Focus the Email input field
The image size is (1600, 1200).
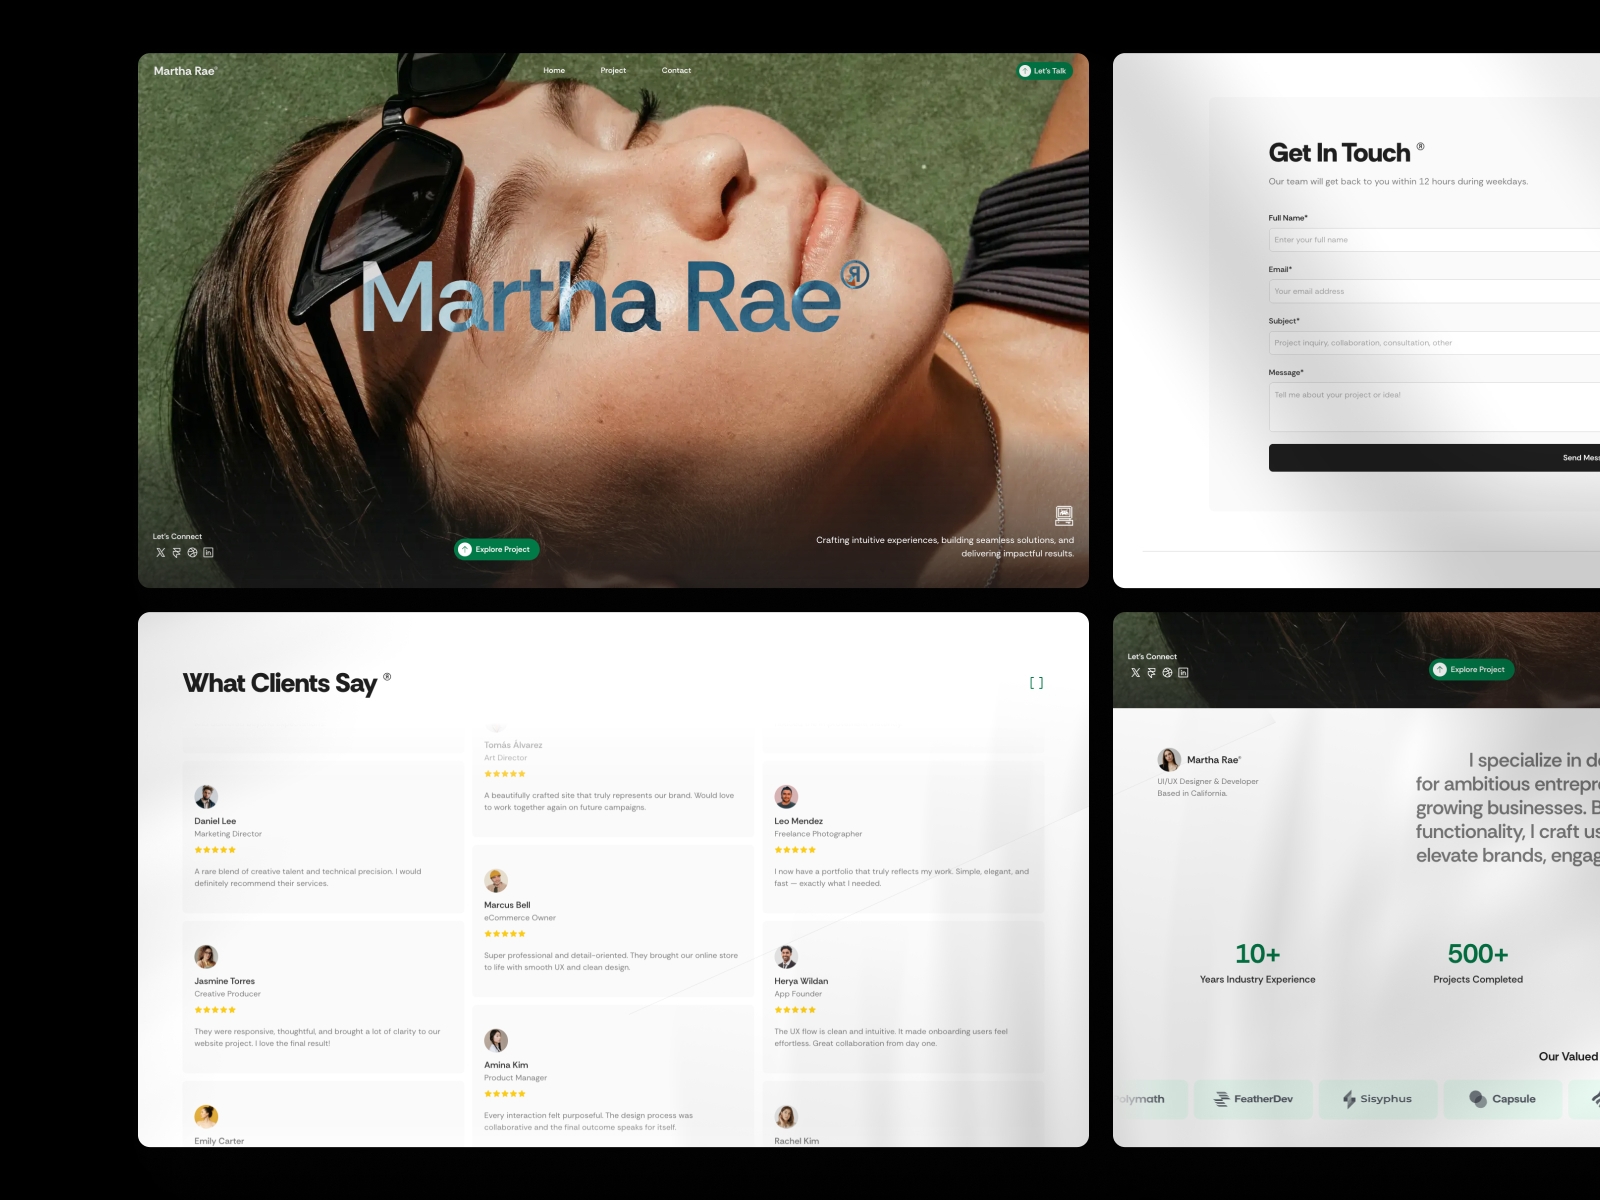(1434, 291)
